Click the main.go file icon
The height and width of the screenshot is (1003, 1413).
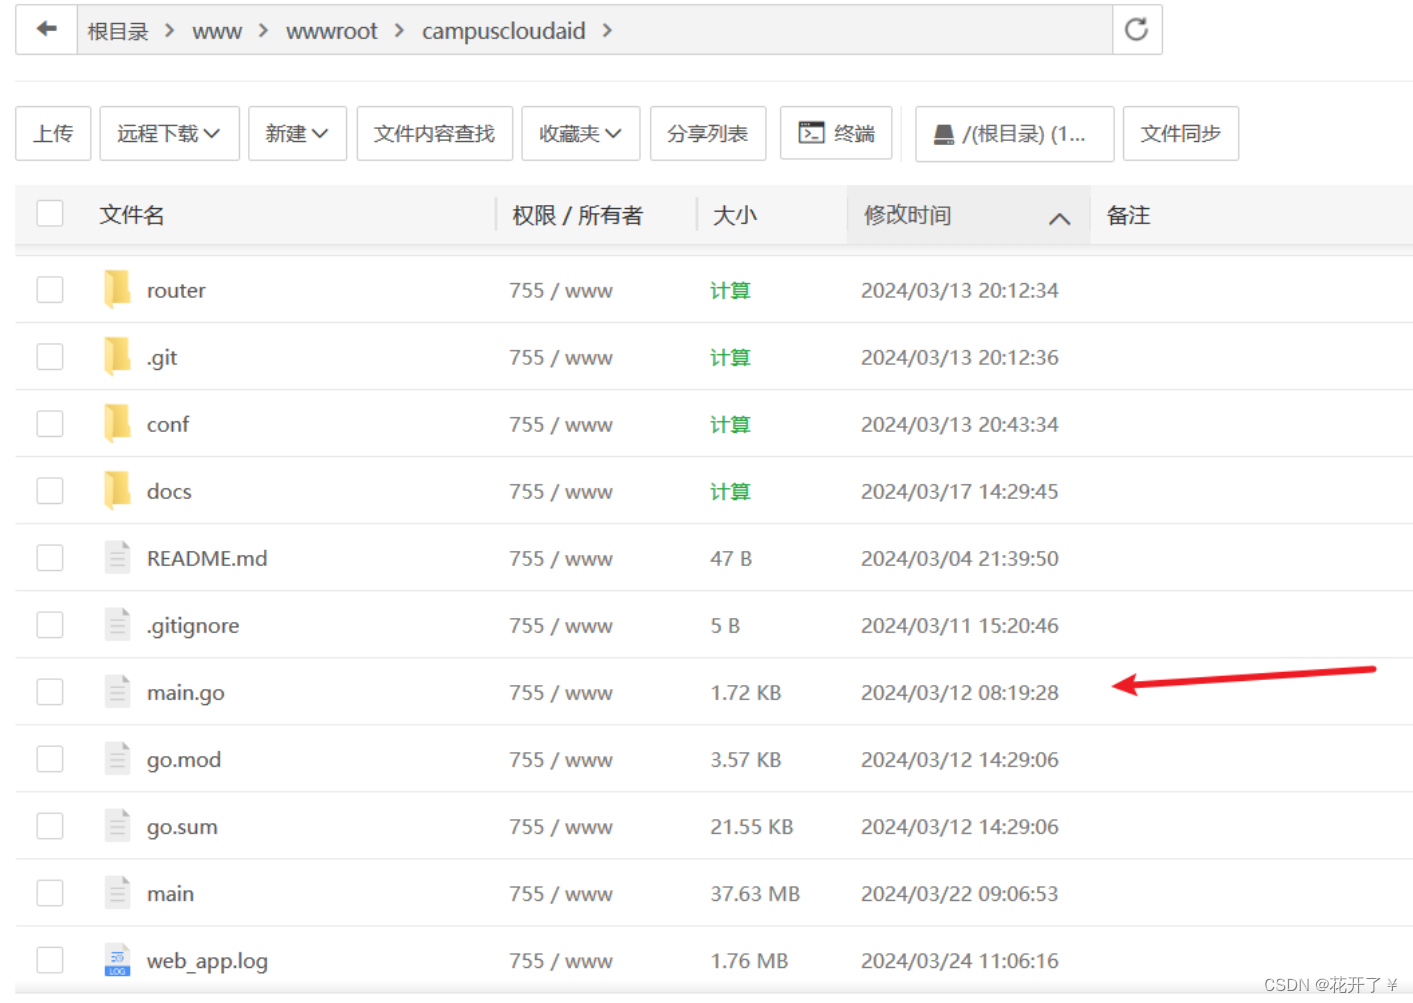point(117,692)
